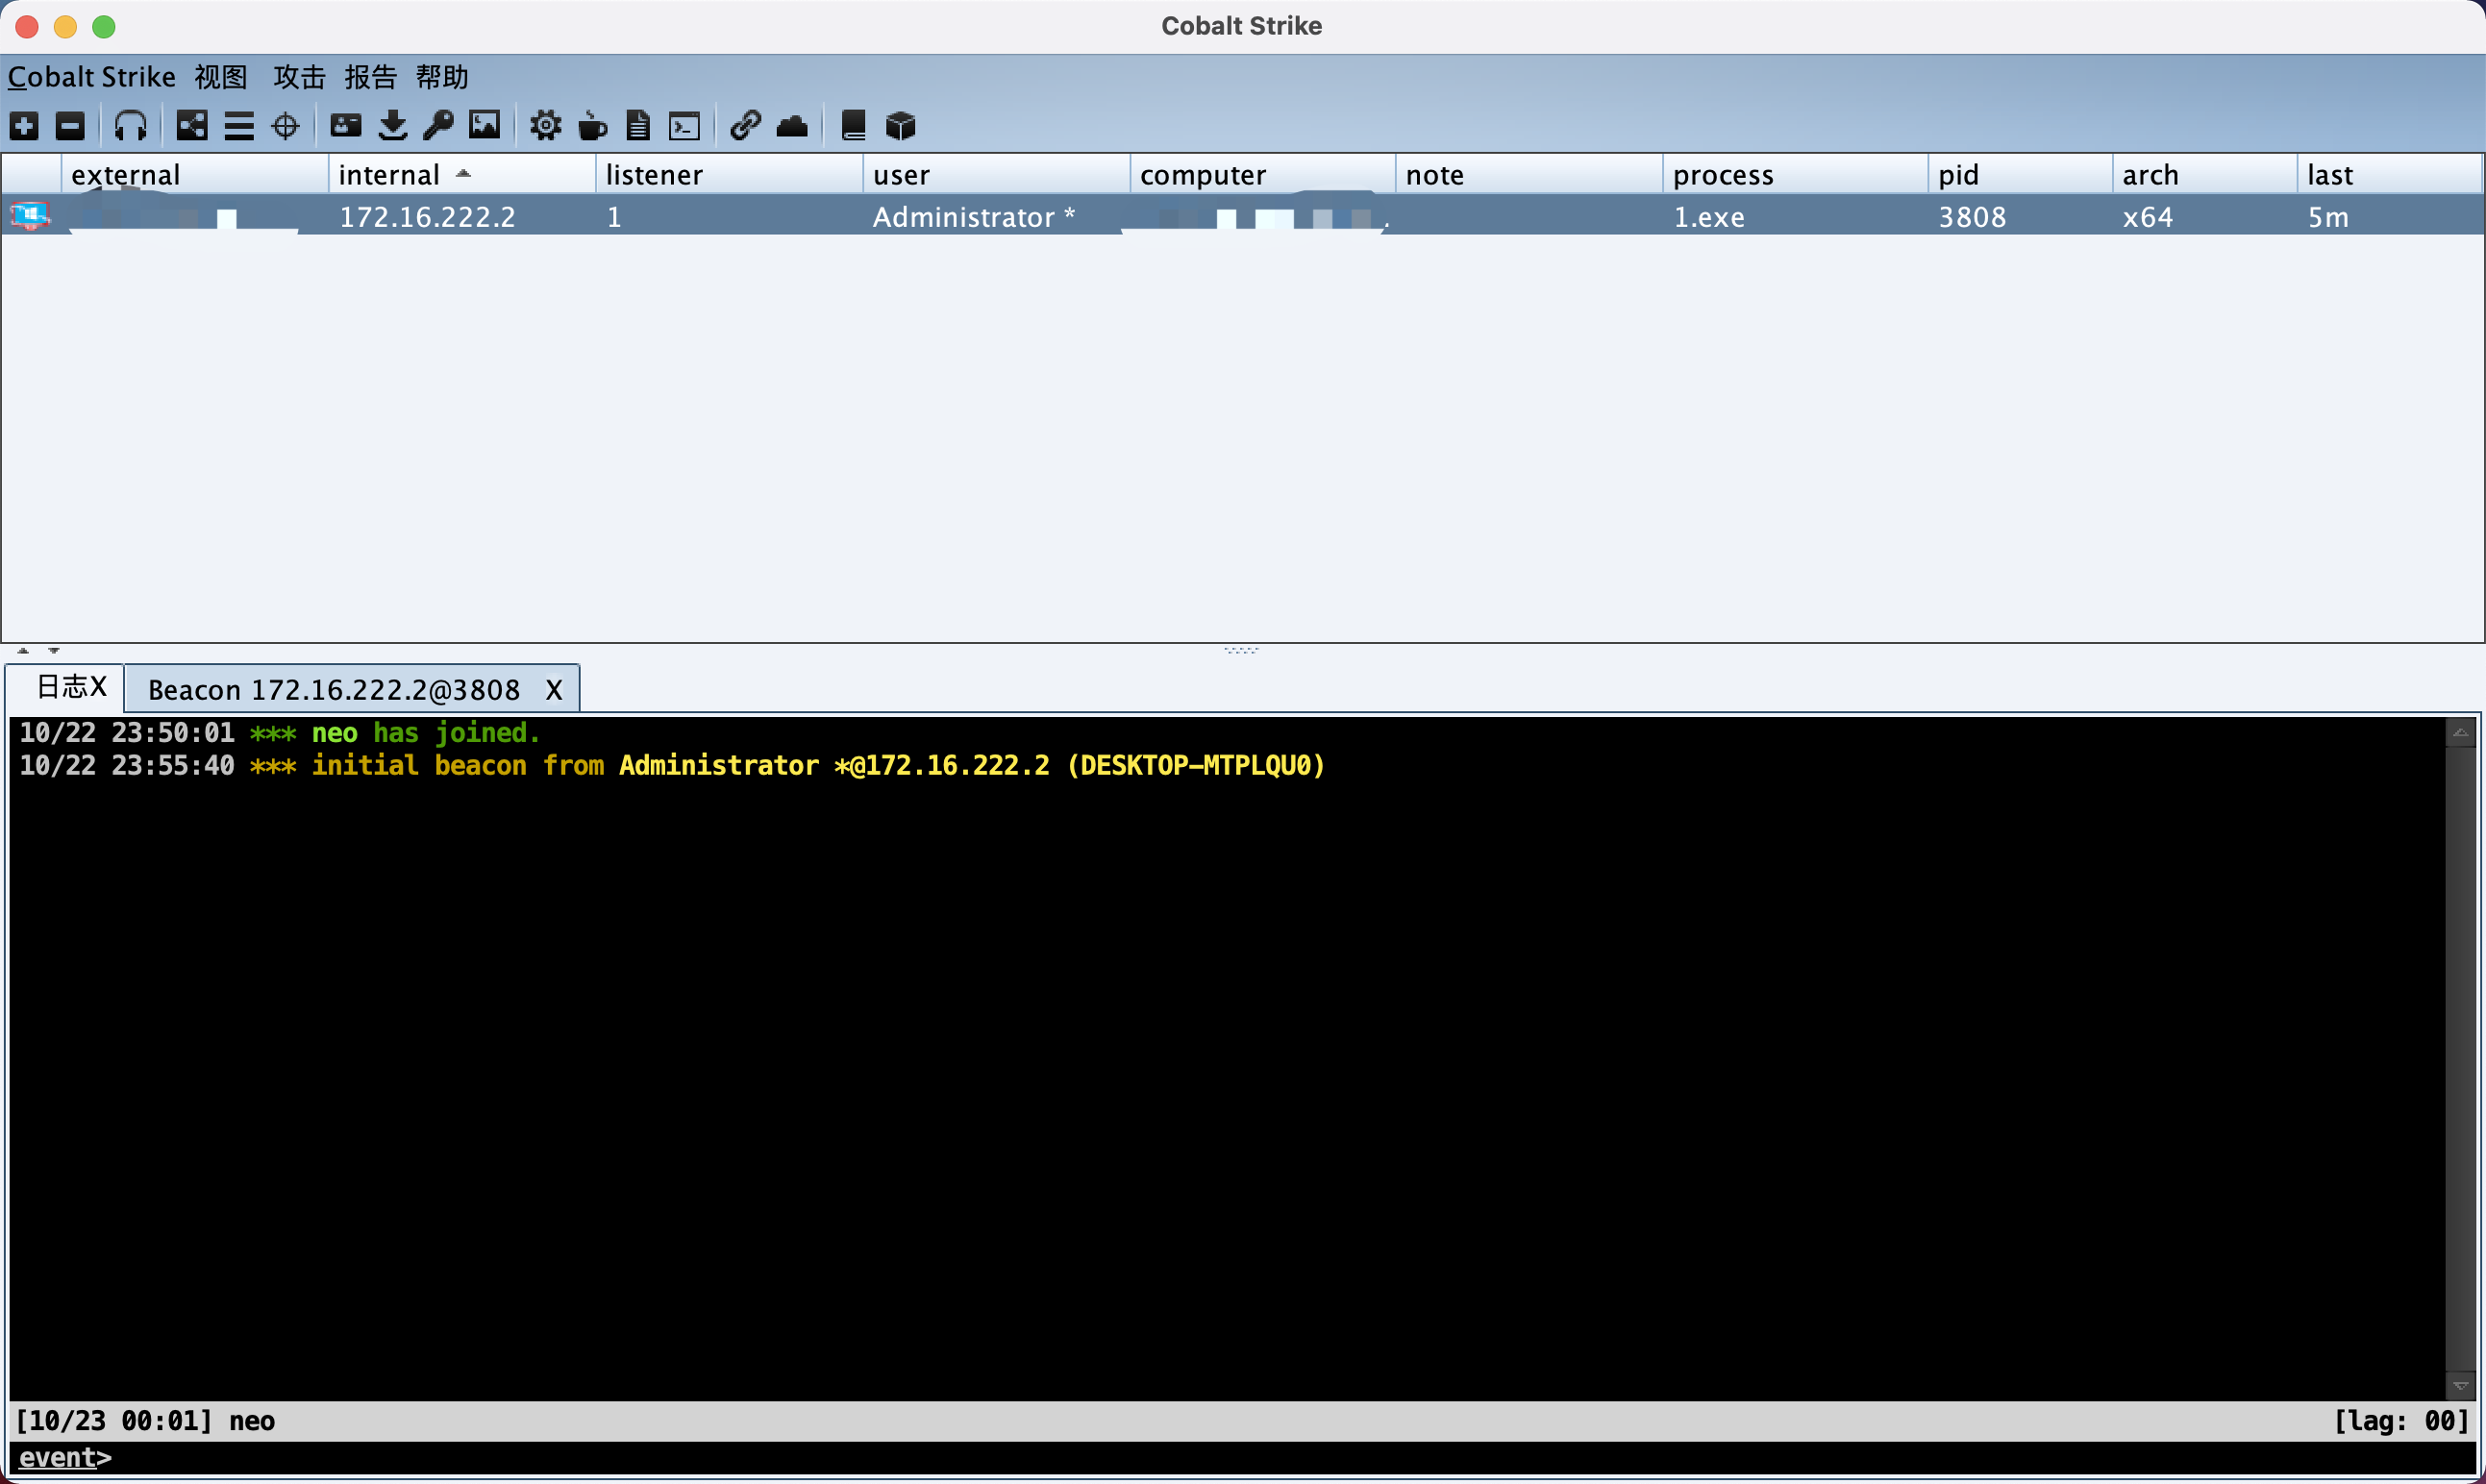
Task: Open downloaded files via download arrow icon
Action: (x=392, y=126)
